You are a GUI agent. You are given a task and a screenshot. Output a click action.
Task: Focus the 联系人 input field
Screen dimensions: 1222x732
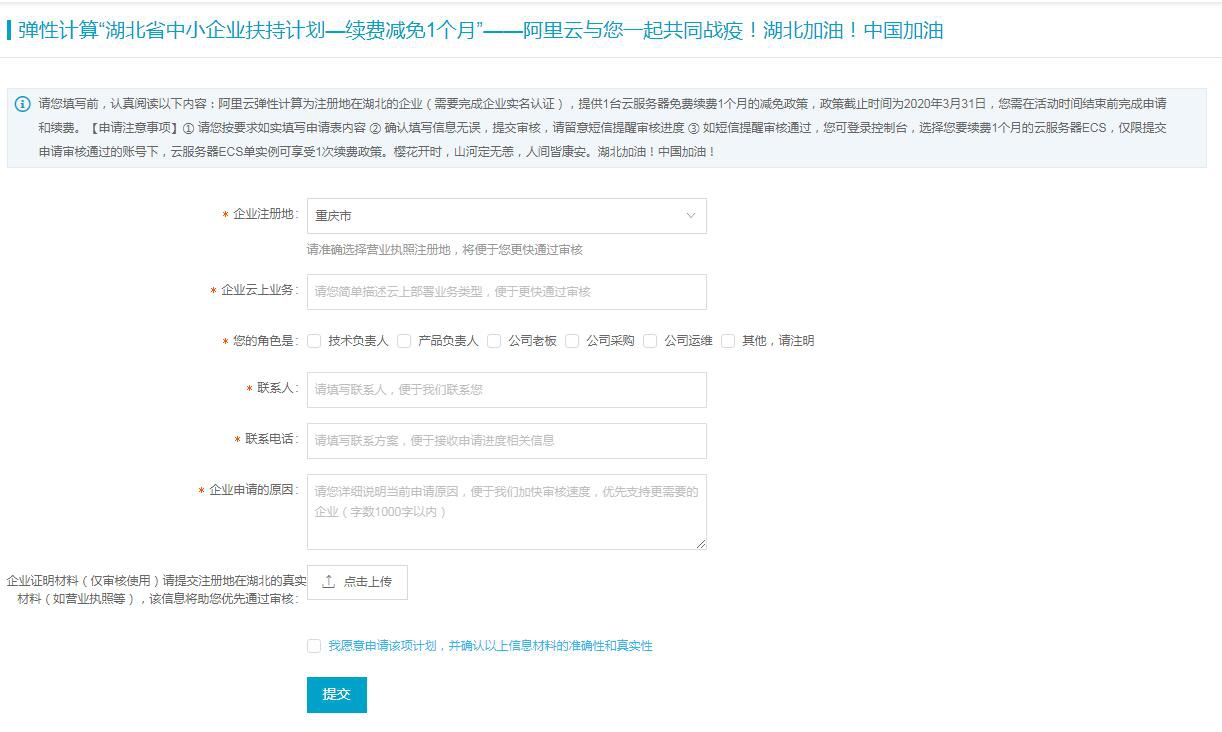coord(506,390)
